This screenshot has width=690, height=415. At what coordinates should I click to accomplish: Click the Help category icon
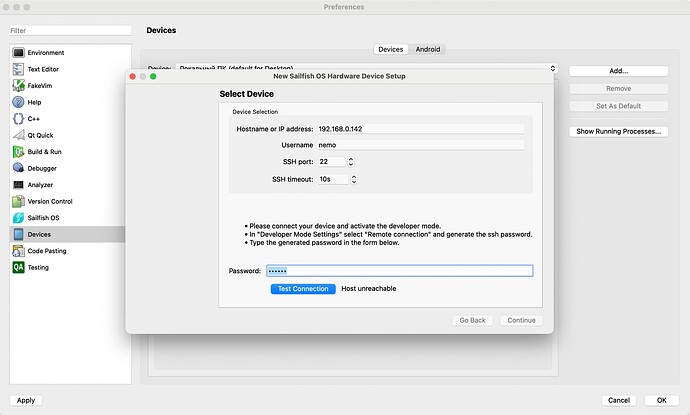point(18,102)
